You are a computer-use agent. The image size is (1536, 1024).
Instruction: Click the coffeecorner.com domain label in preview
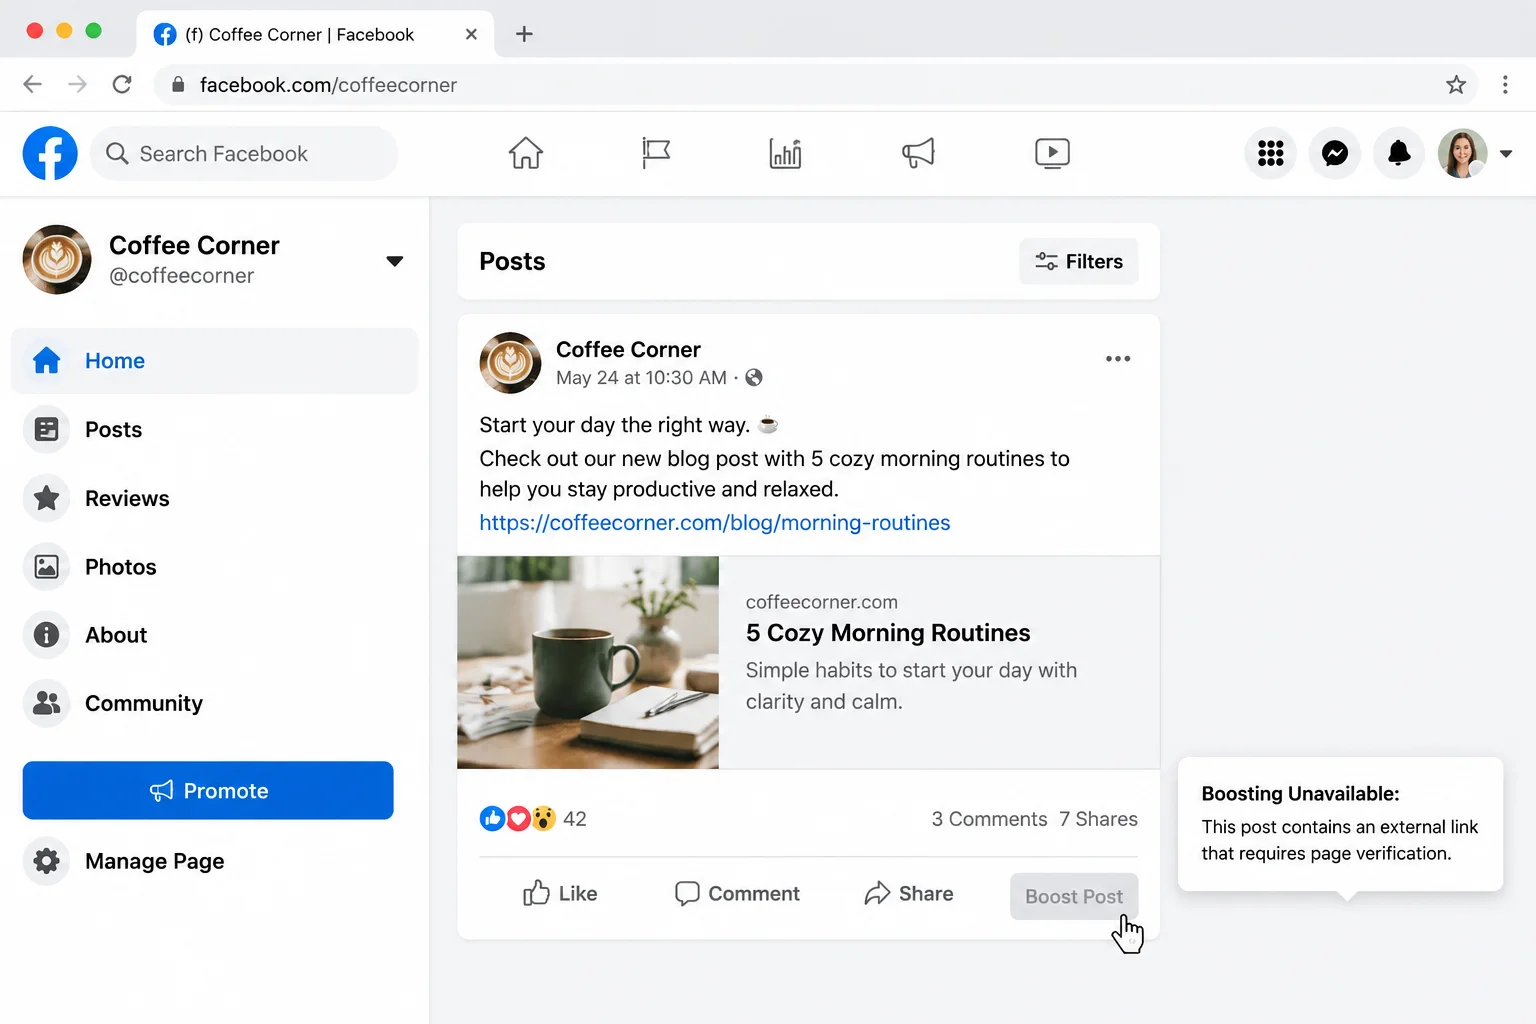coord(822,602)
